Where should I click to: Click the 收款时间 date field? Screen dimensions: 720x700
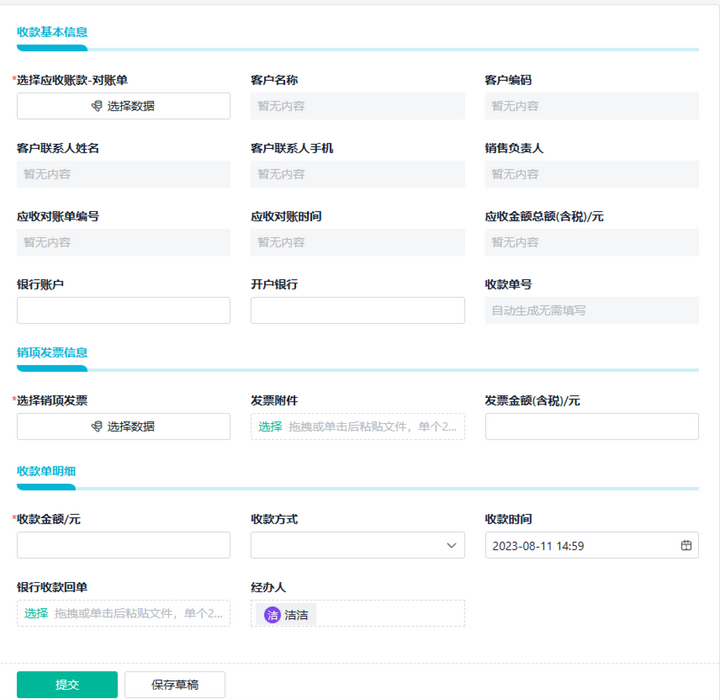tap(580, 546)
